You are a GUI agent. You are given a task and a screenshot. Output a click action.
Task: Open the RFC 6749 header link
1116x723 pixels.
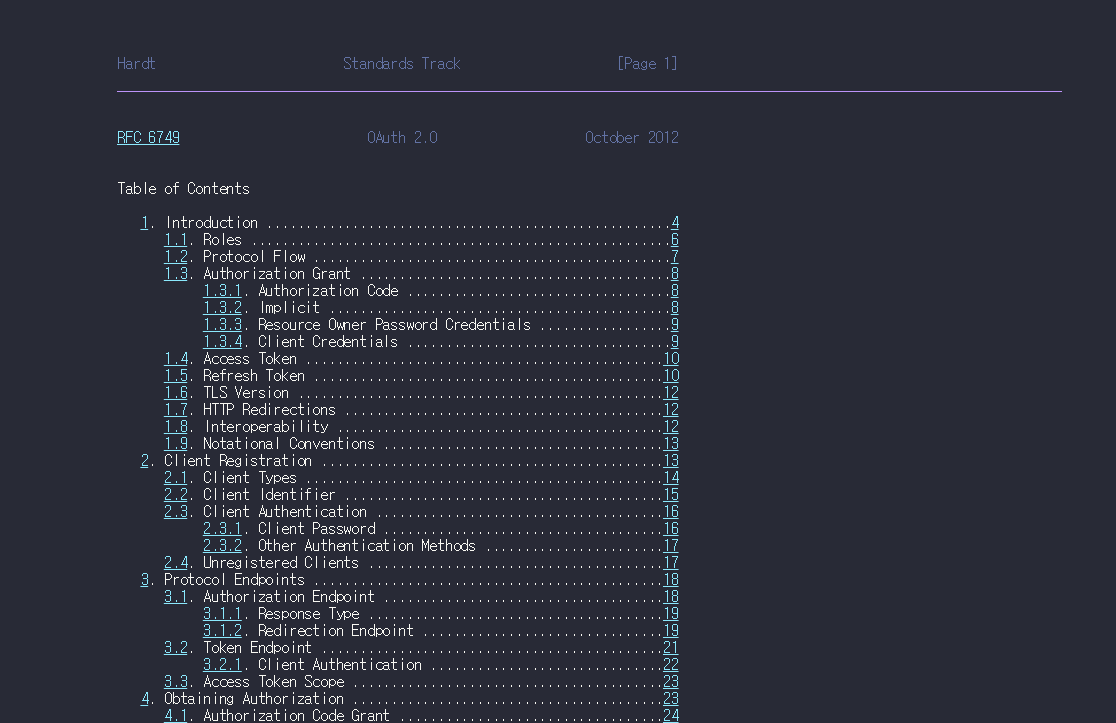(148, 137)
